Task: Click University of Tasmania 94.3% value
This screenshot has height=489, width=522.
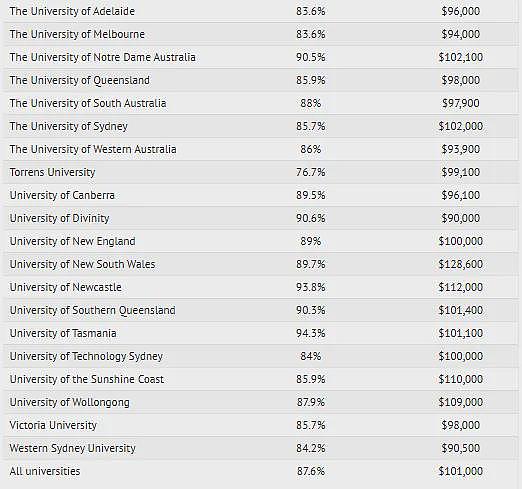Action: click(x=311, y=333)
